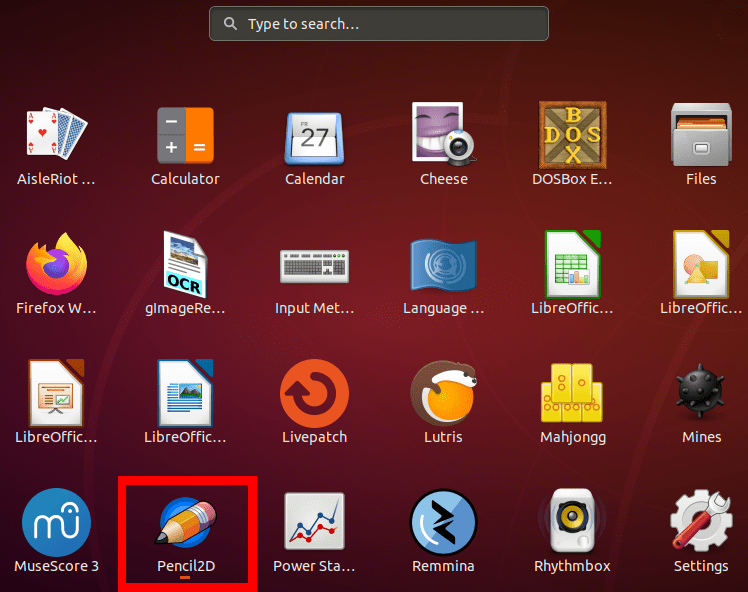Click the Mahjongg label text
Screen dimensions: 748x592
[573, 437]
